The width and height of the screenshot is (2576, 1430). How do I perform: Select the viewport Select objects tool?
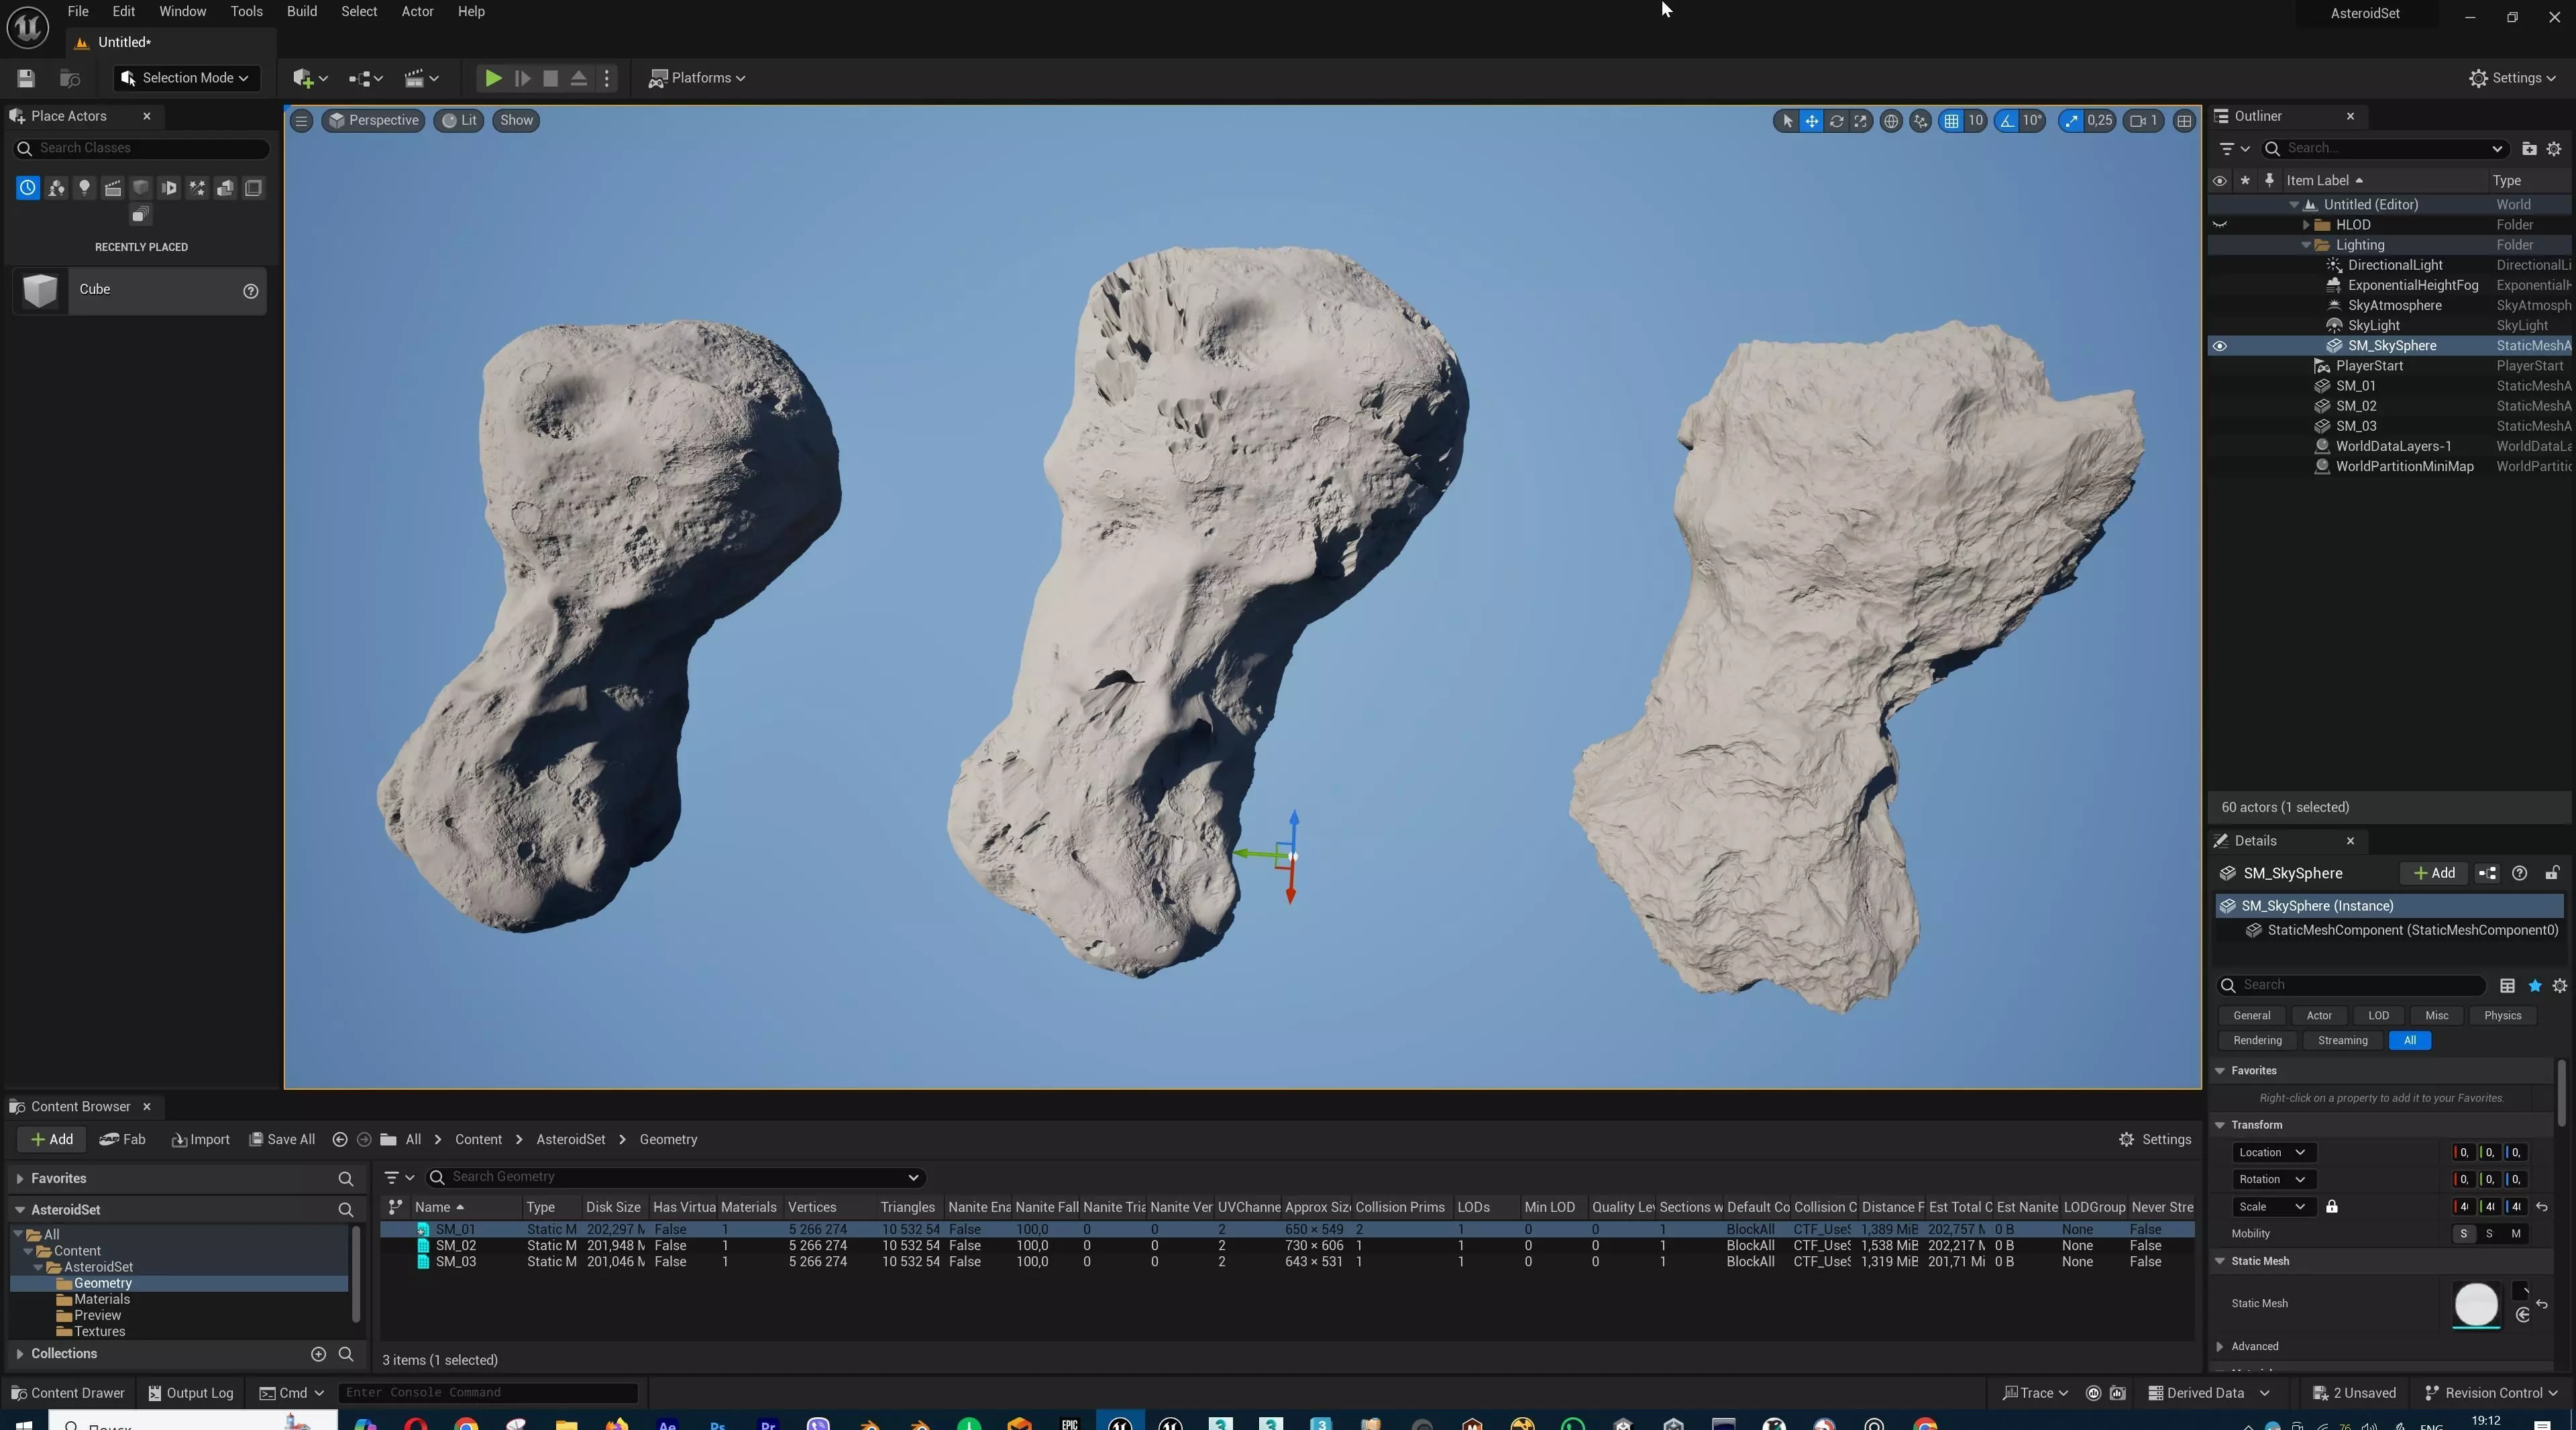point(1787,121)
